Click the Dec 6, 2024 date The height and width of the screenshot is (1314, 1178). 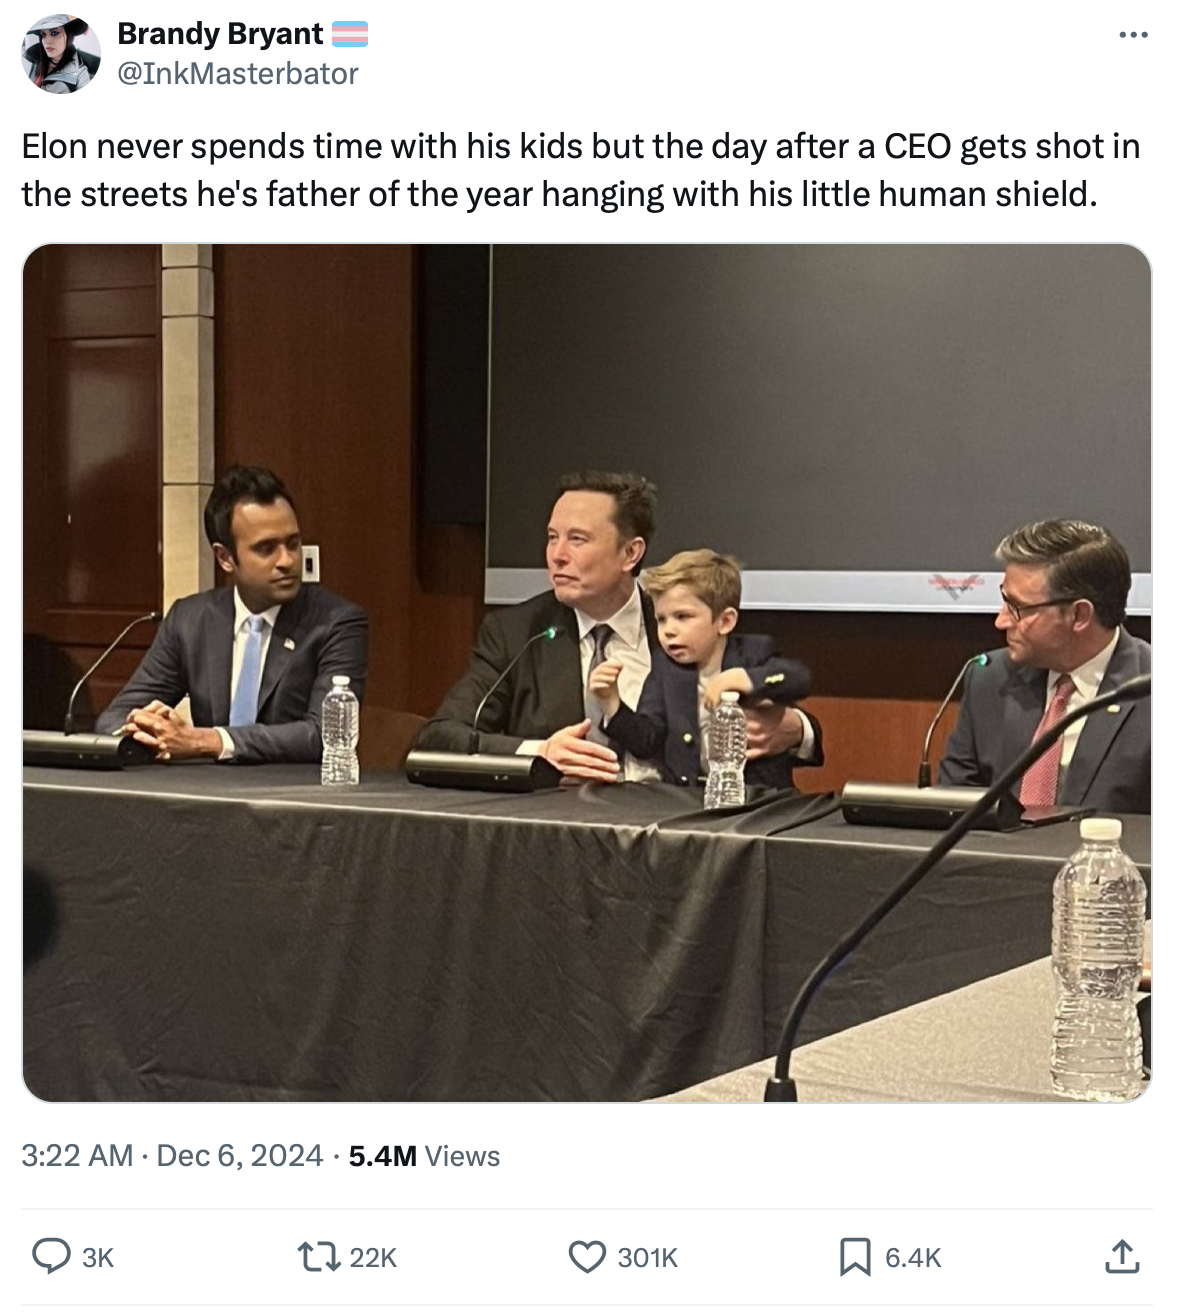240,1156
